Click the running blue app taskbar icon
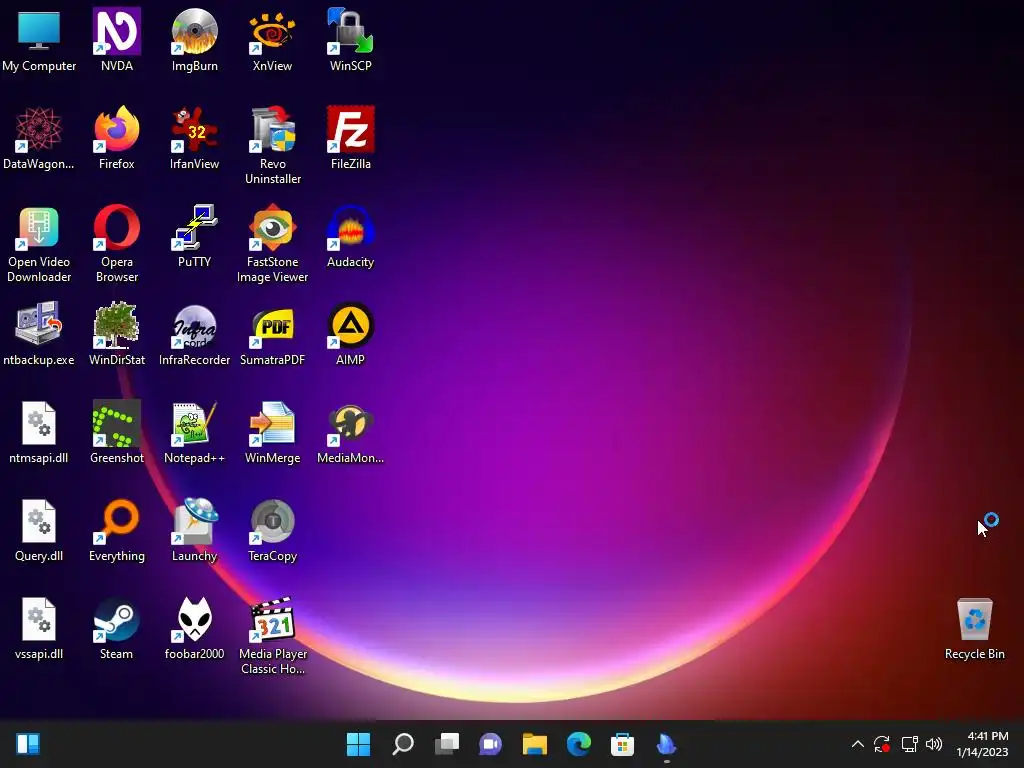1024x768 pixels. point(667,744)
